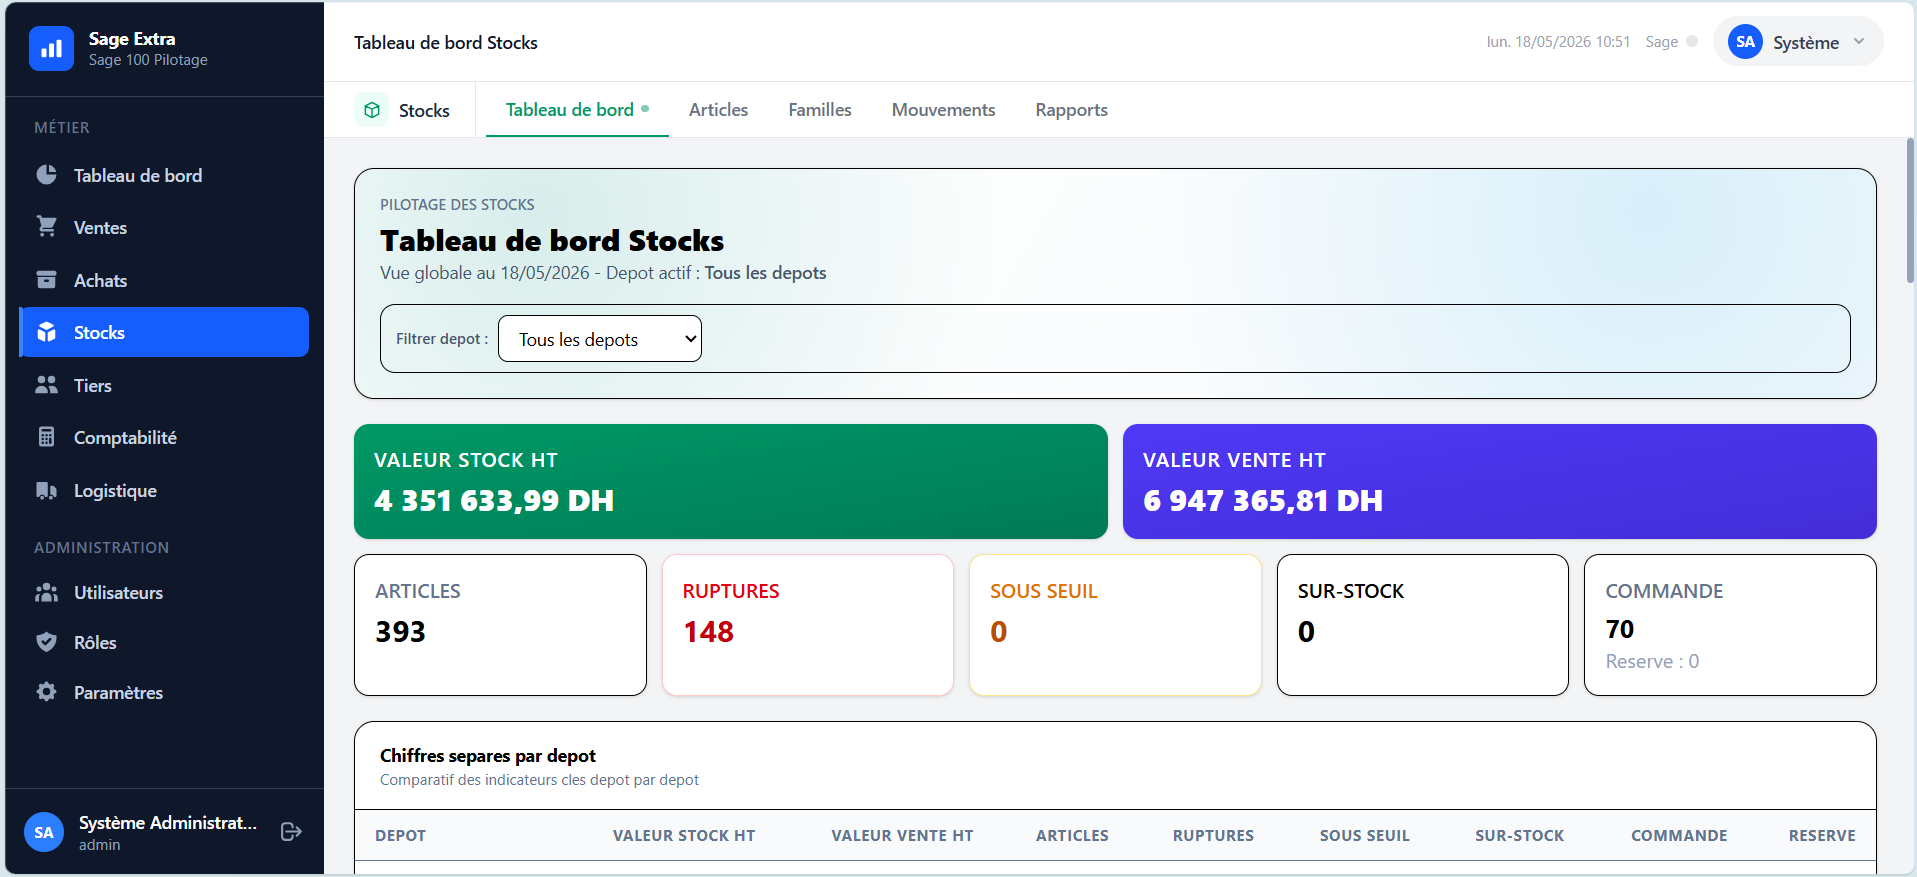
Task: Click the Paramètres gear icon
Action: click(x=46, y=692)
